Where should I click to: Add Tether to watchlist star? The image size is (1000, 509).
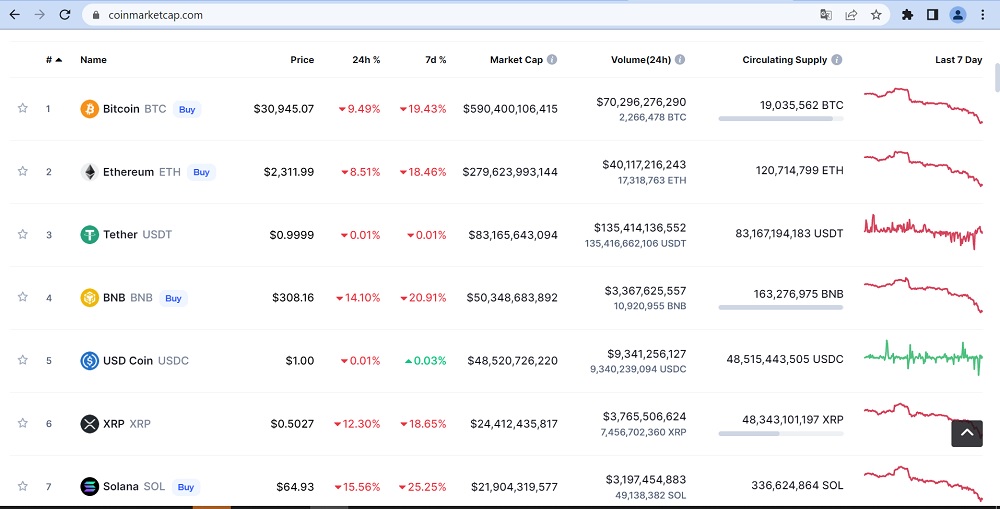point(22,234)
